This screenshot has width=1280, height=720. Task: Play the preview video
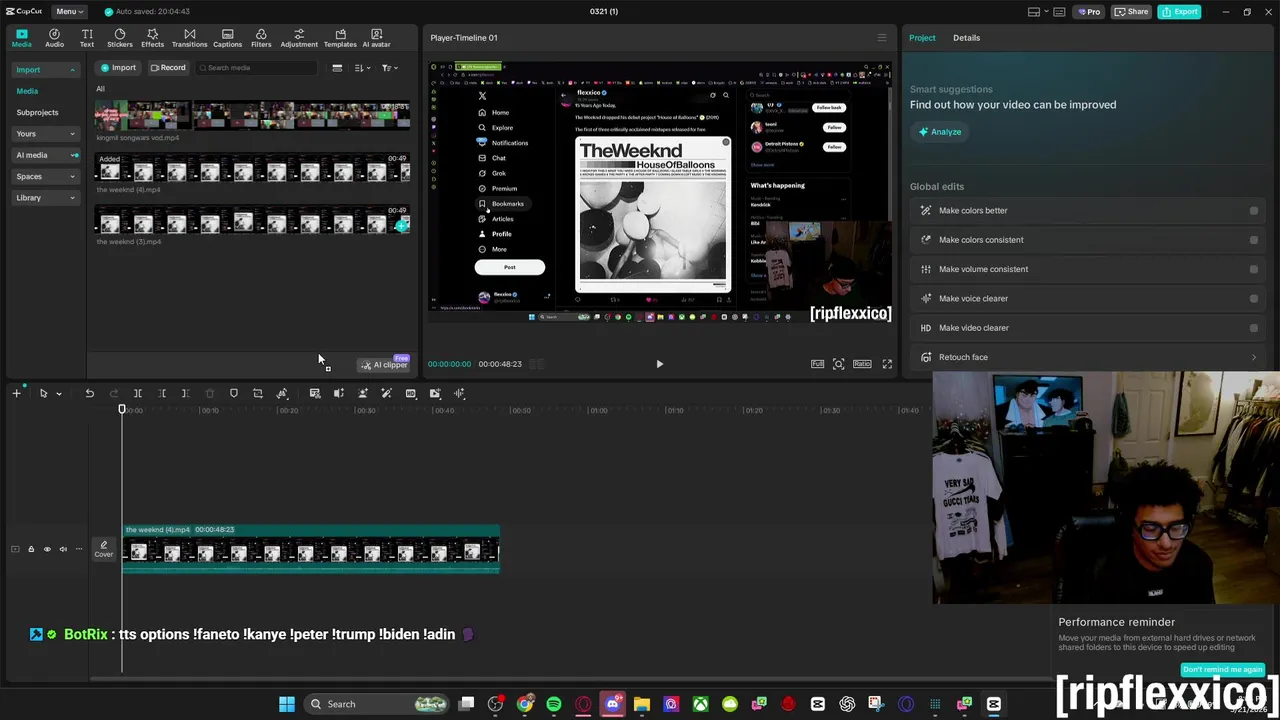659,364
